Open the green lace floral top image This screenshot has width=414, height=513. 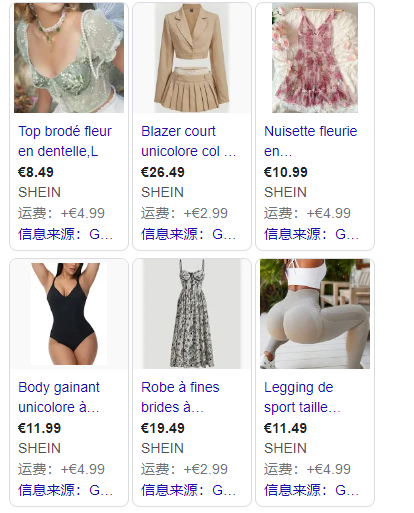tap(69, 58)
